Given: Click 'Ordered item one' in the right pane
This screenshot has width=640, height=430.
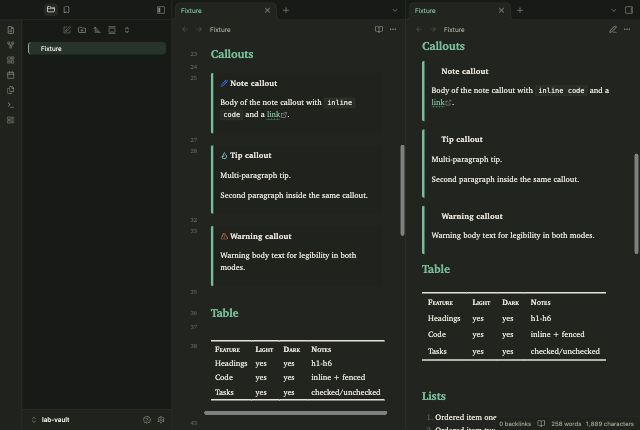Looking at the screenshot, I should [x=465, y=417].
